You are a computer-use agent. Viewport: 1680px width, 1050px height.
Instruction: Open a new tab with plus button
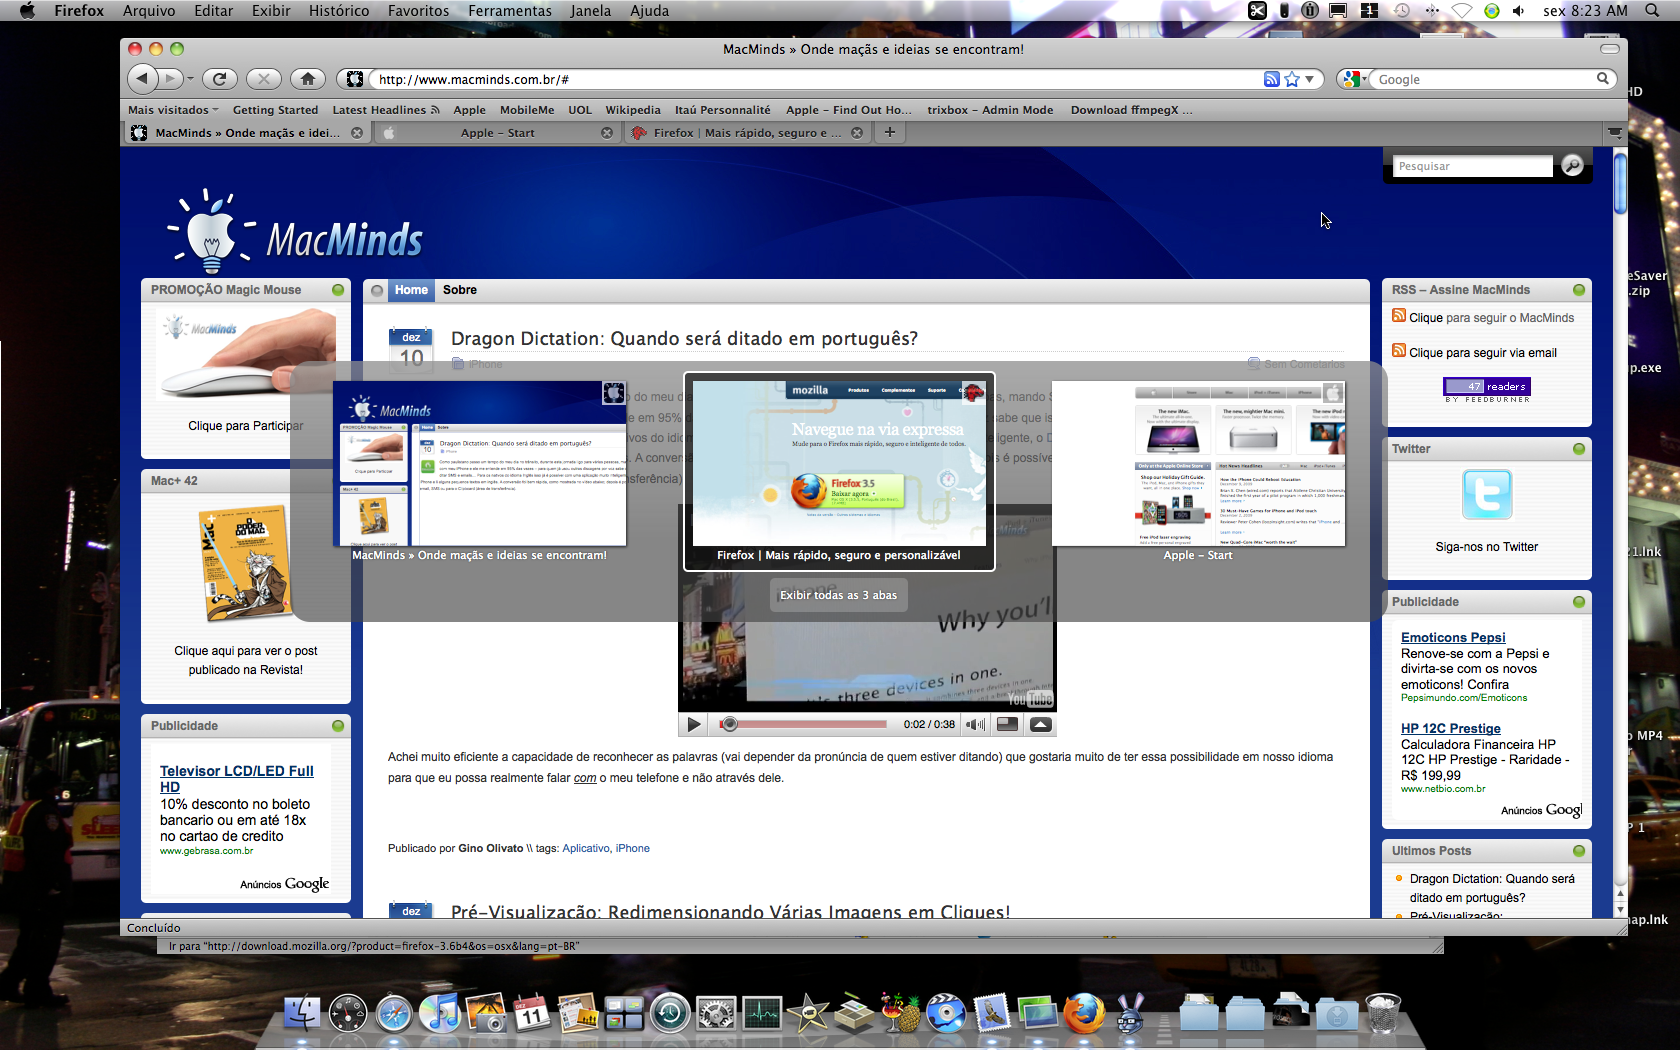pyautogui.click(x=889, y=132)
